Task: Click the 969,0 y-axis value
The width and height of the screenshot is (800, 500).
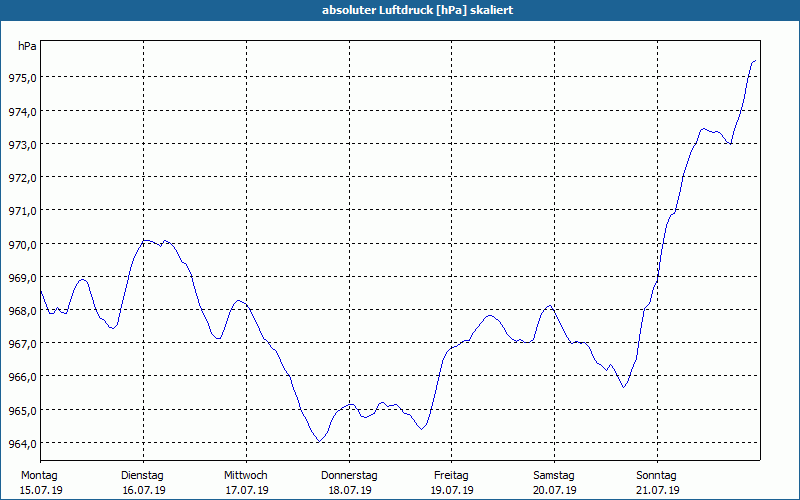Action: coord(22,278)
